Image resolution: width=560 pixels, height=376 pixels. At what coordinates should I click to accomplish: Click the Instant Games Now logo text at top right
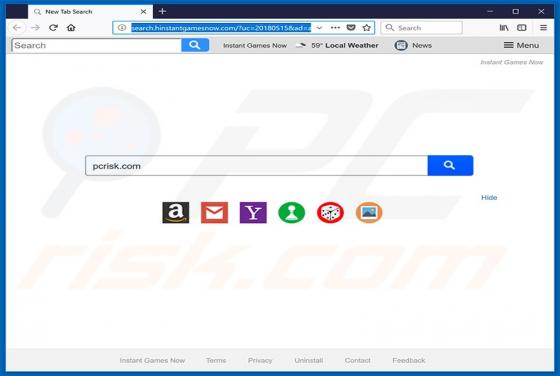511,62
